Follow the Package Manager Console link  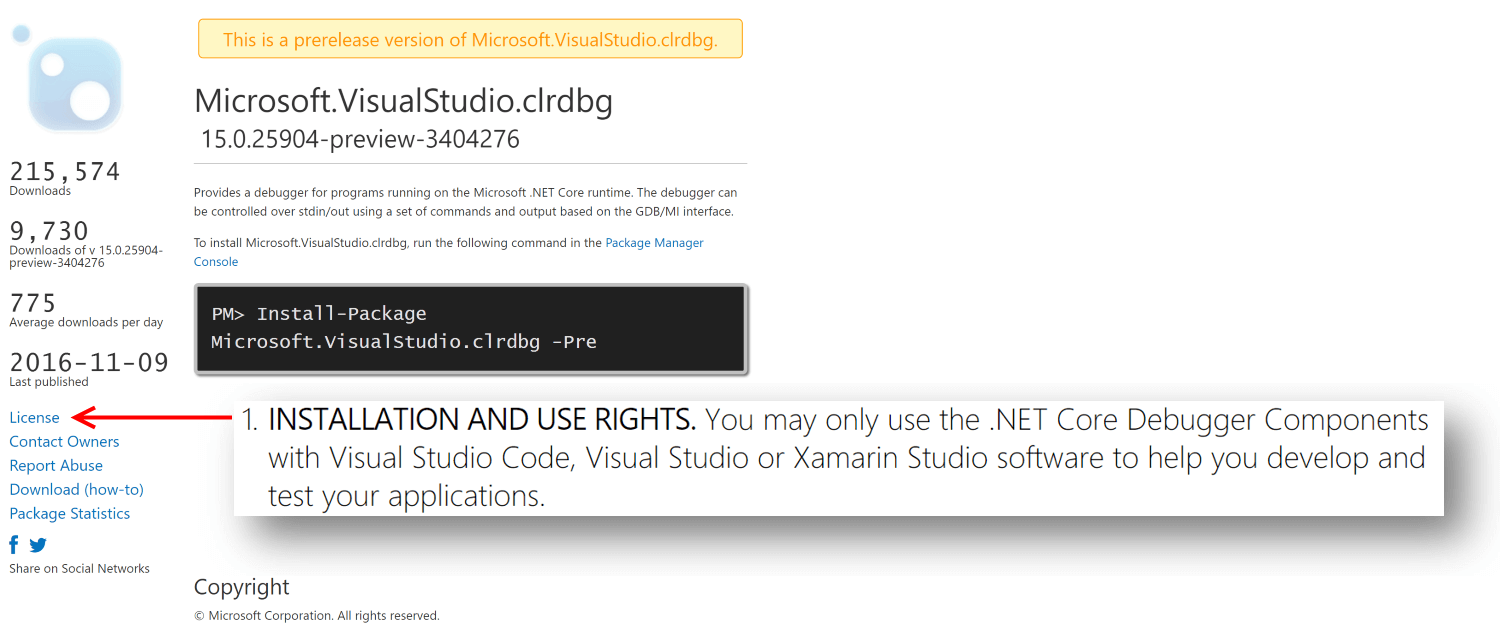[x=449, y=252]
